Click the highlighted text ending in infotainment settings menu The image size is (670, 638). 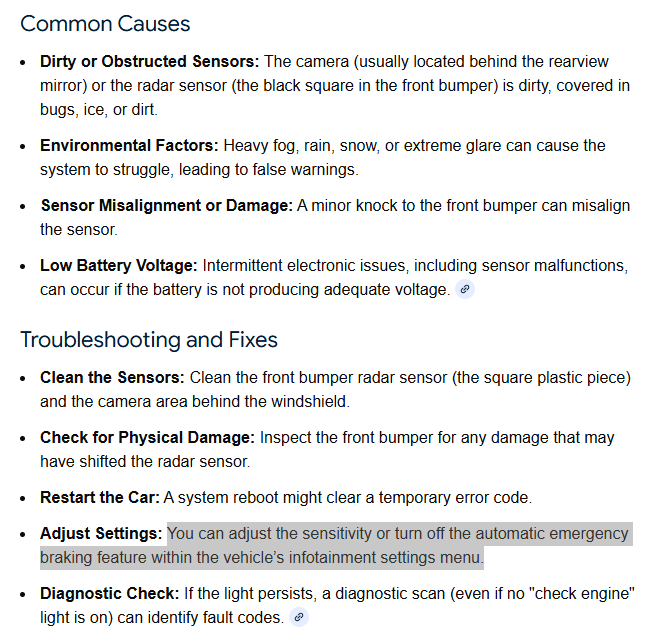(262, 557)
